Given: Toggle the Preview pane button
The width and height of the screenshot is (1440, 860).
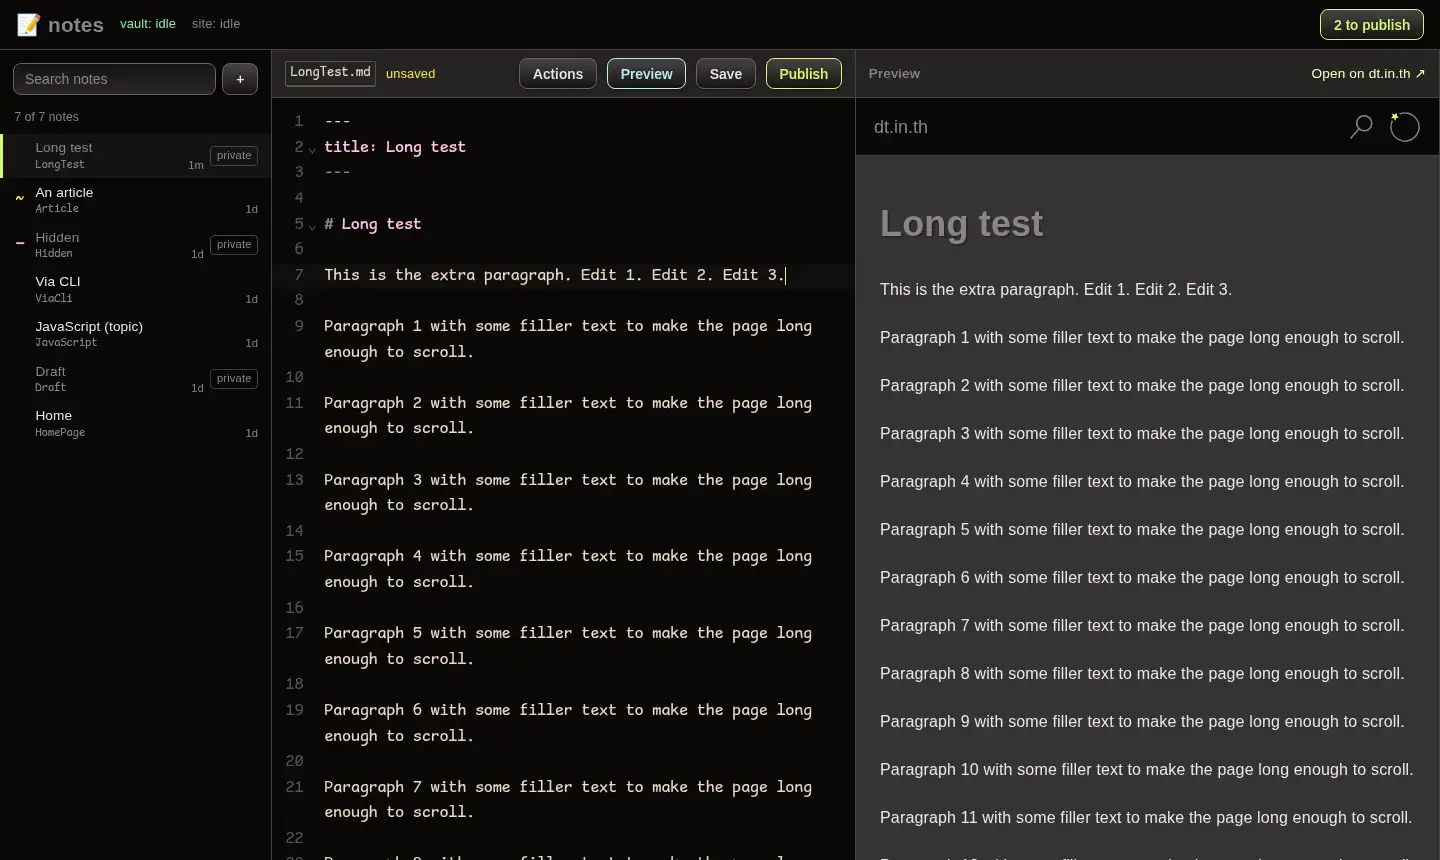Looking at the screenshot, I should pos(646,74).
